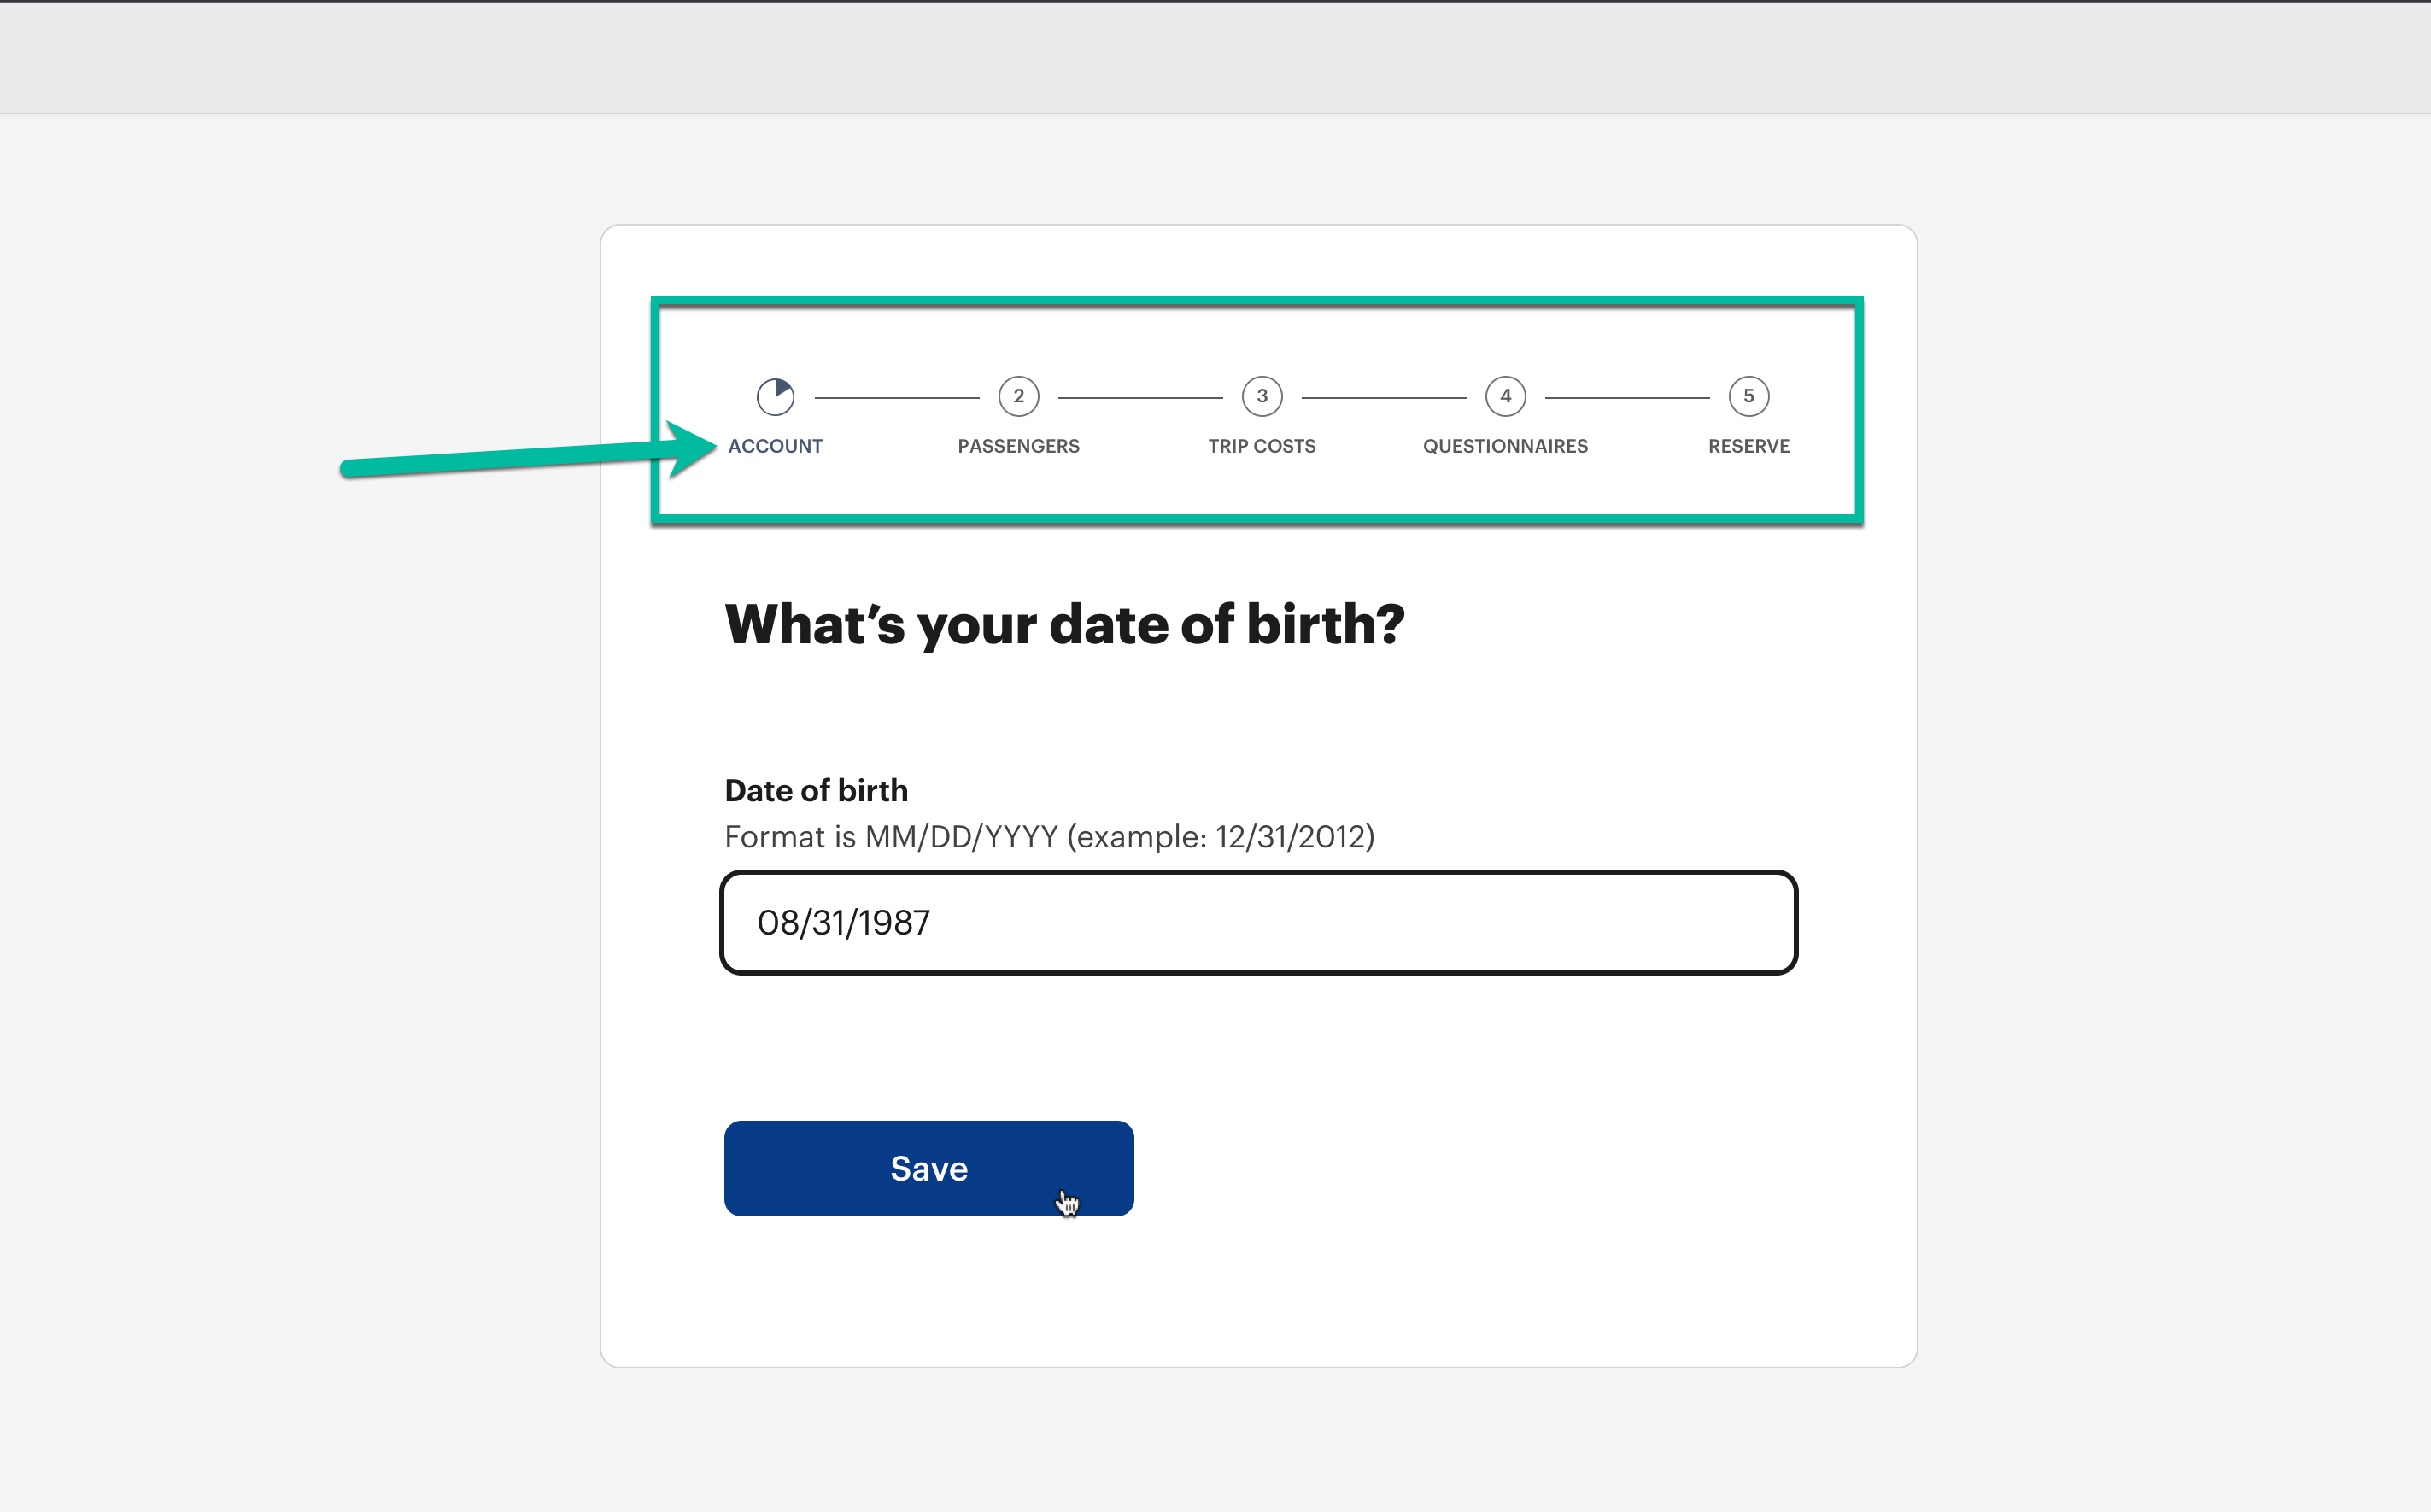The image size is (2431, 1512).
Task: Click the step 3 circle icon
Action: (x=1262, y=397)
